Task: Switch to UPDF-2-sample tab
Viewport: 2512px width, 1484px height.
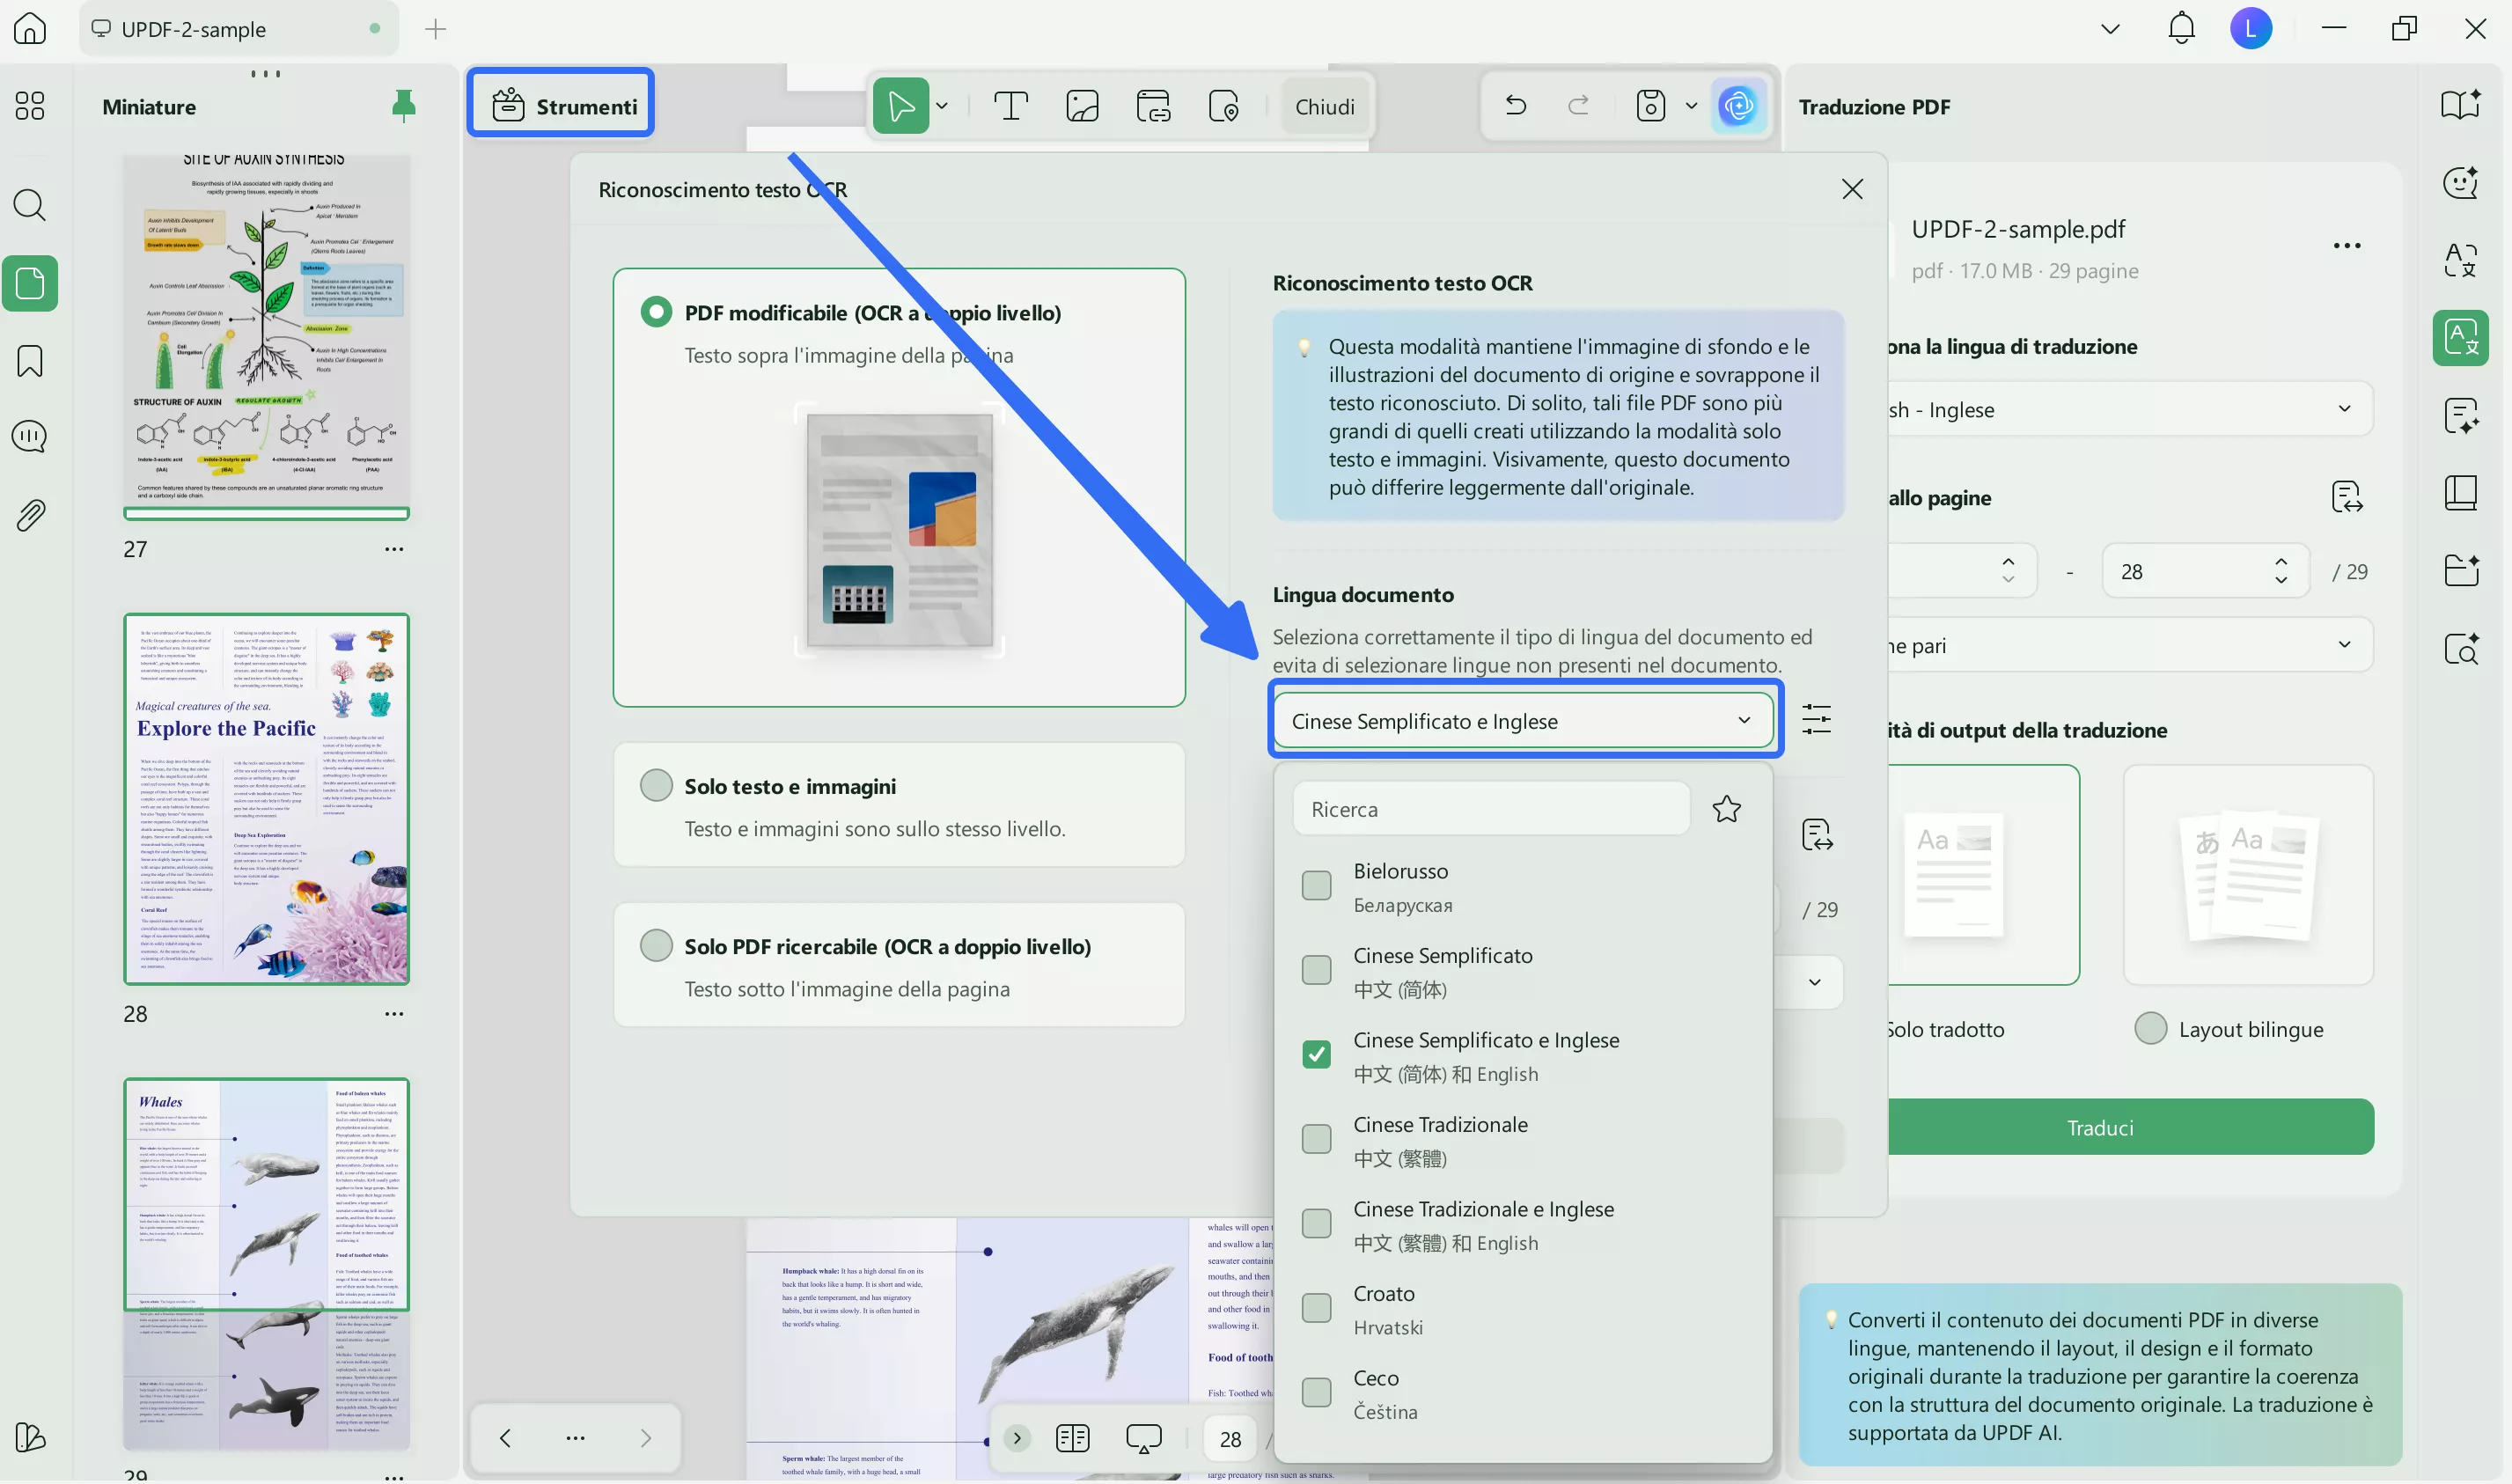Action: pyautogui.click(x=194, y=29)
